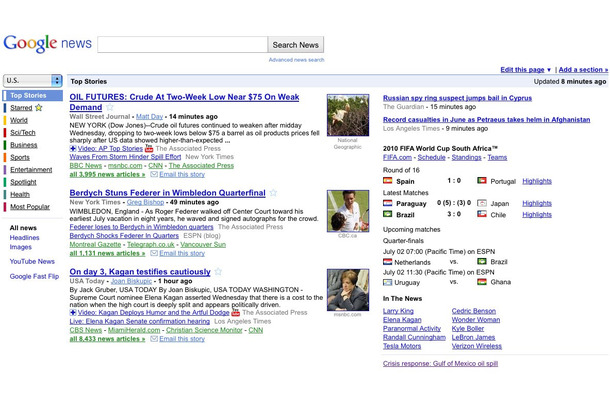Click the Netherlands flag icon
Viewport: 610px width, 400px height.
(x=387, y=261)
